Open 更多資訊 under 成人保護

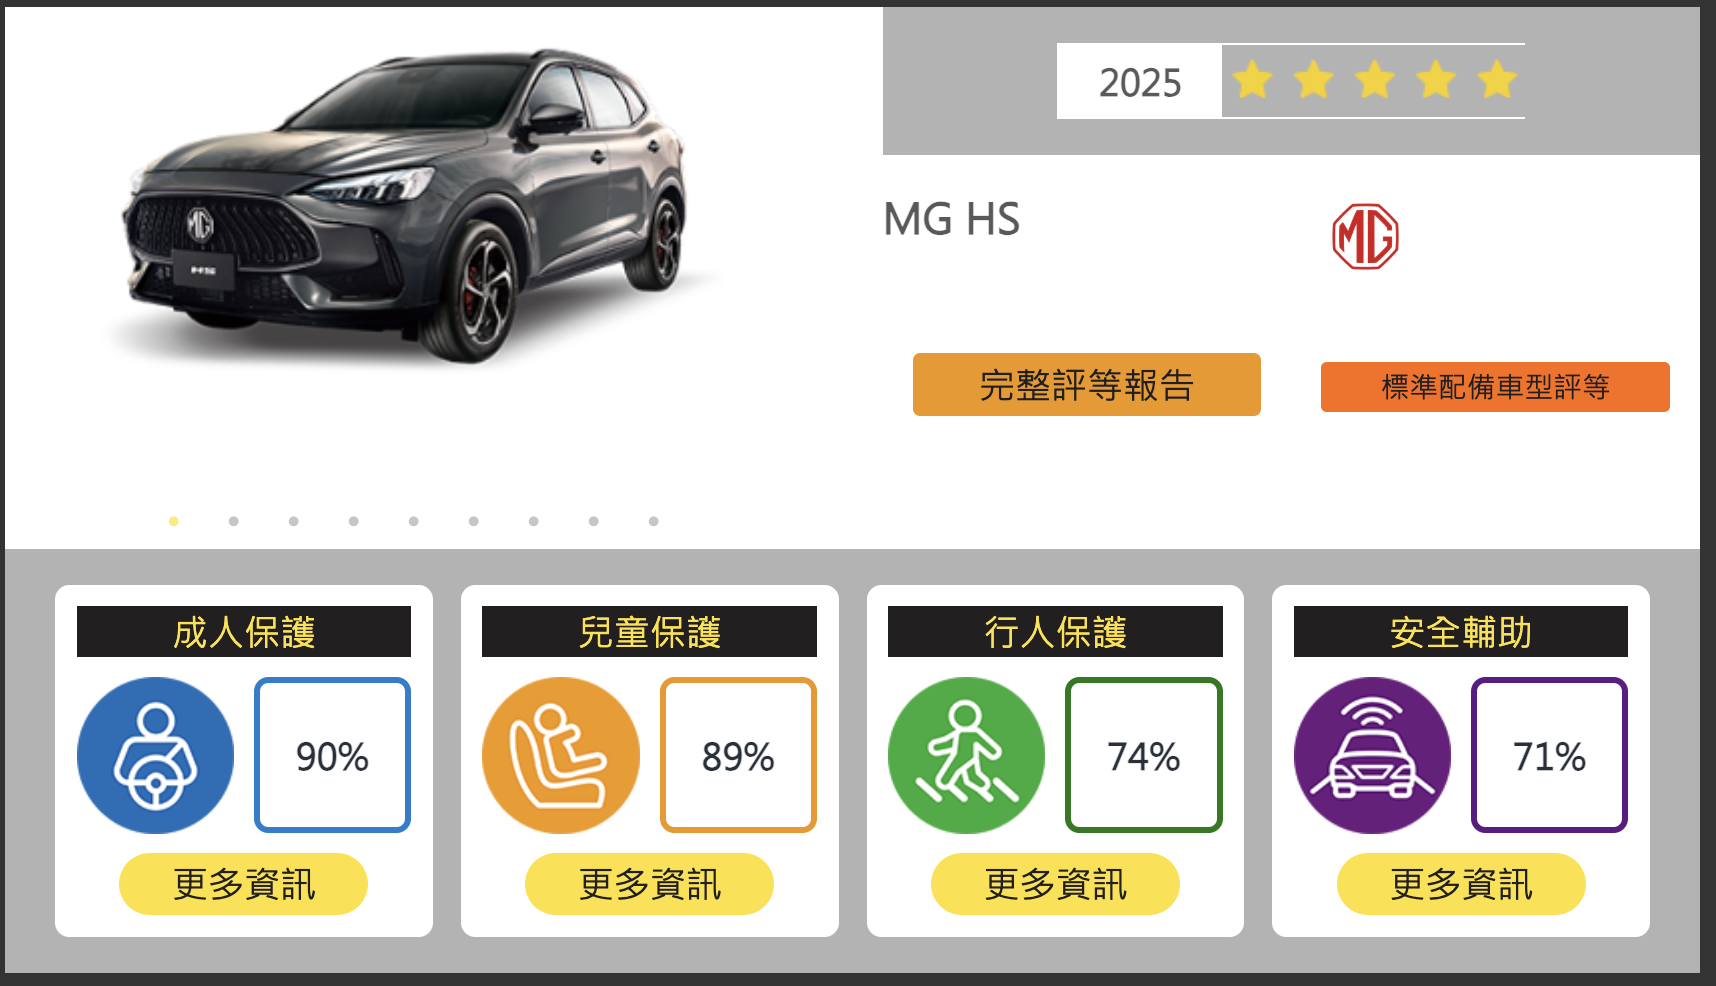click(244, 884)
